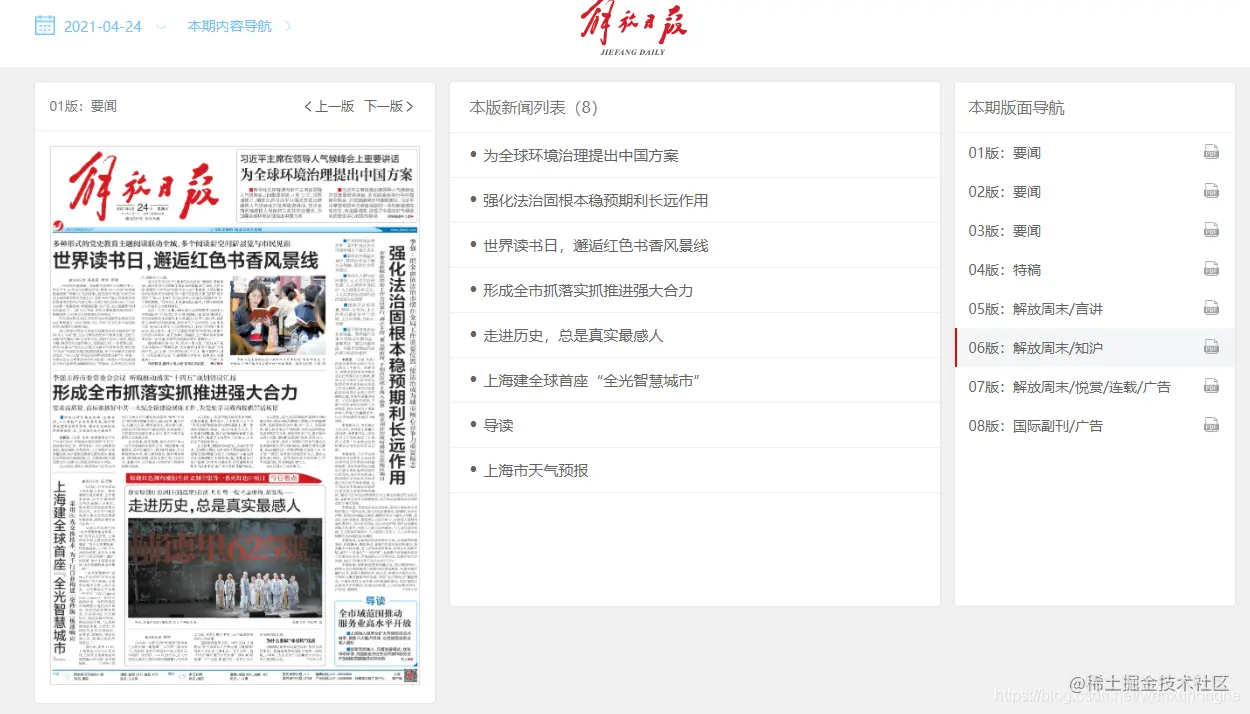This screenshot has height=714, width=1250.
Task: Go to previous page with 上一版
Action: tap(329, 106)
